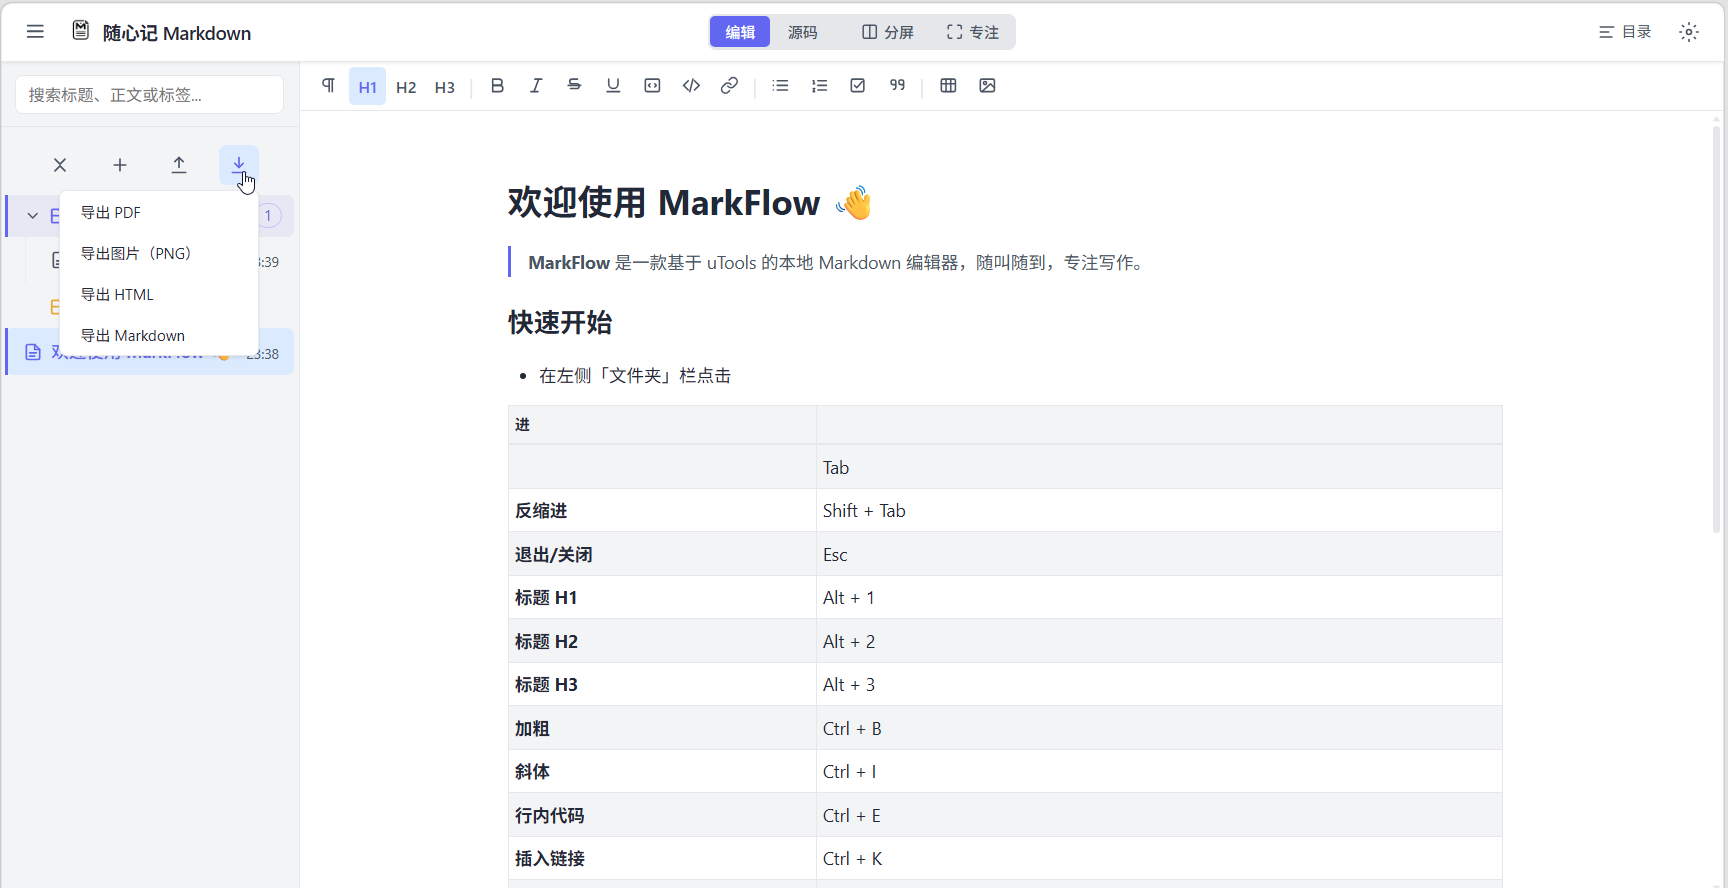Choose 导出图片（PNG）option
Image resolution: width=1728 pixels, height=888 pixels.
[159, 254]
